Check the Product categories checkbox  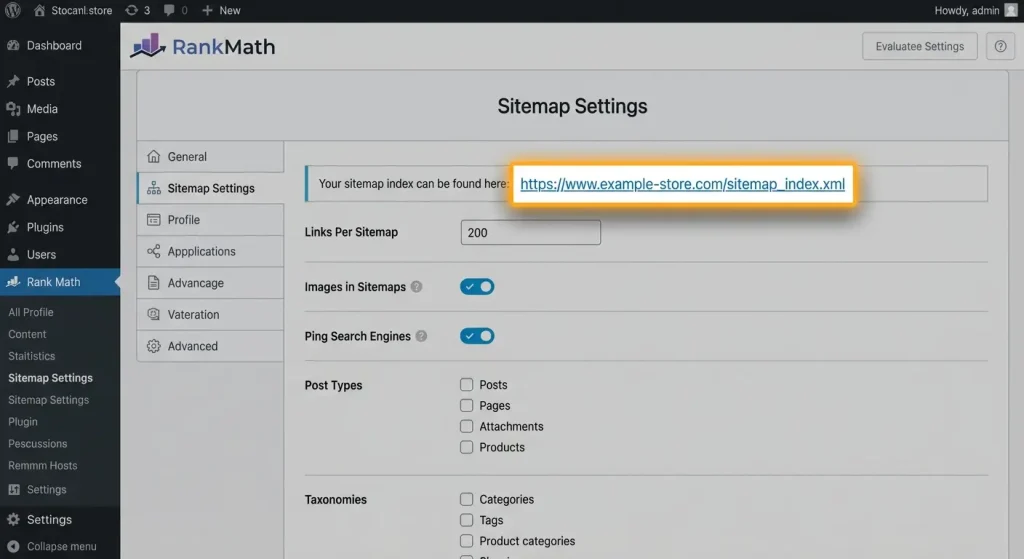466,541
